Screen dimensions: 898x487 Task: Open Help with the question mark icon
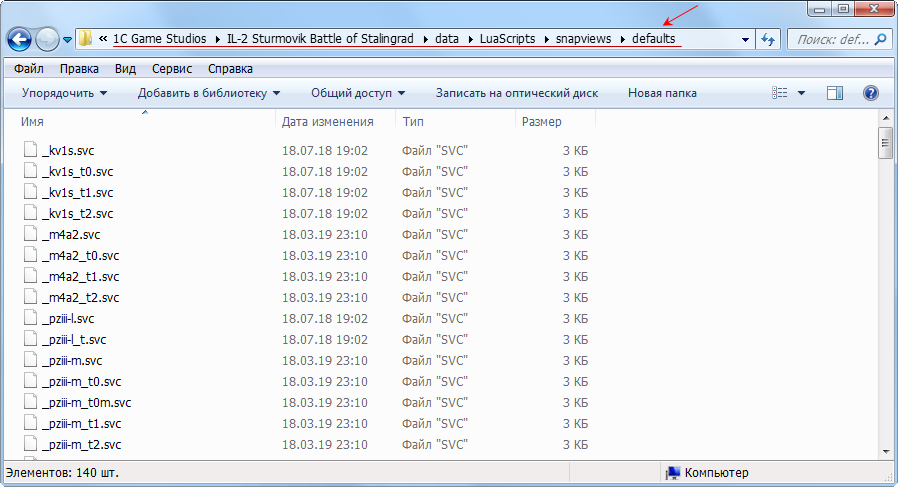871,93
